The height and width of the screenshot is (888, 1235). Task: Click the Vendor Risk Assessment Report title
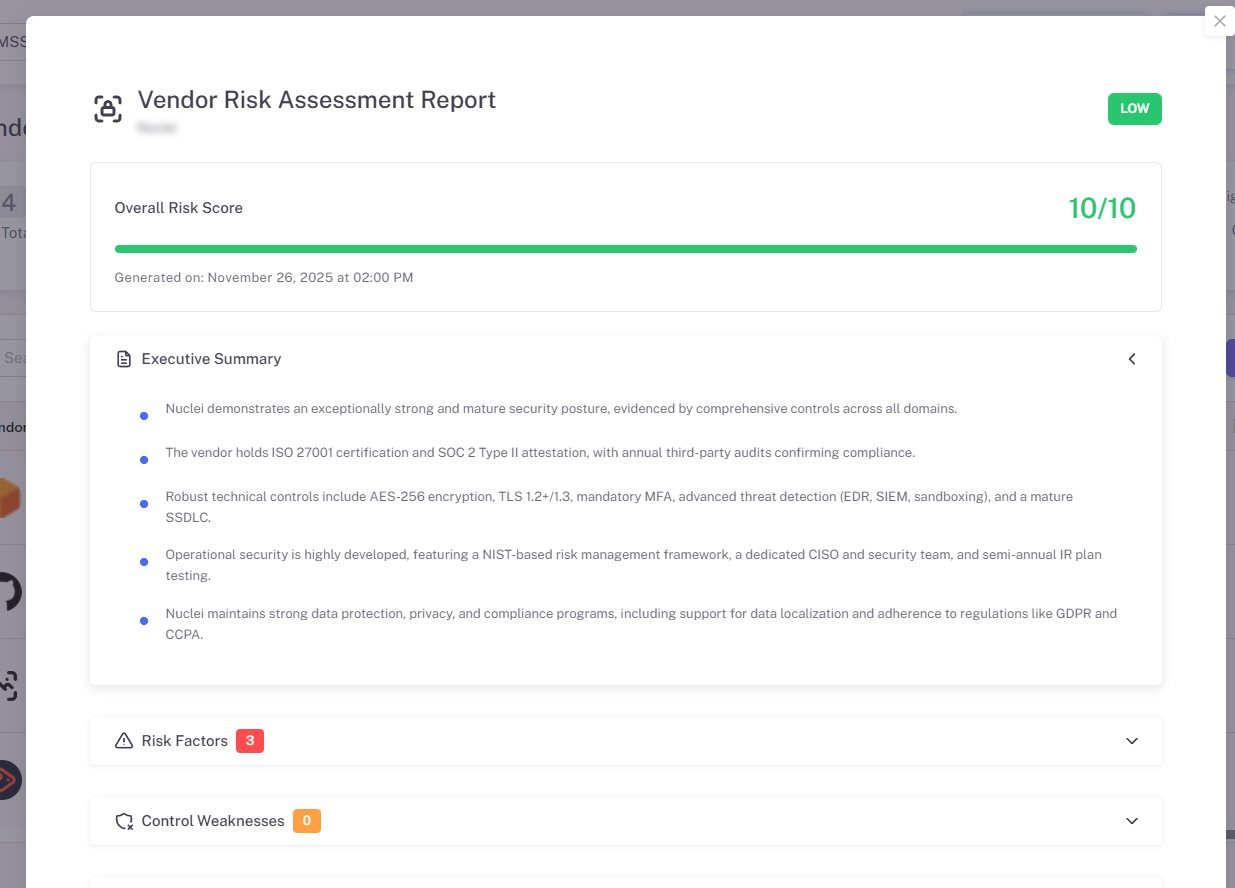coord(316,99)
